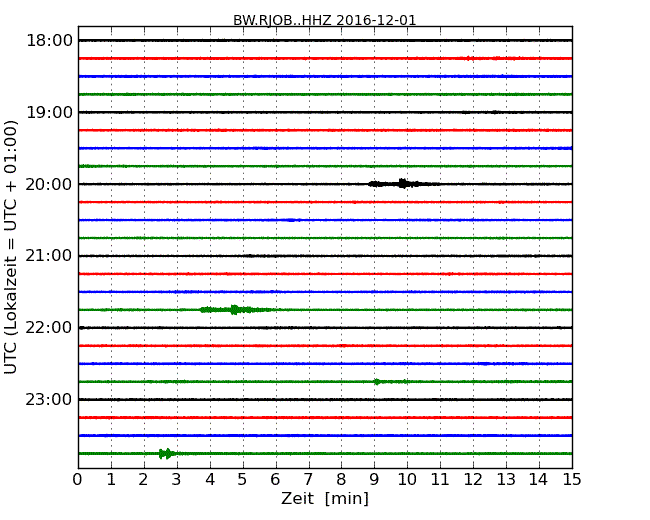Screen dimensions: 650x520
Task: Select the x-axis minute tick '10'
Action: tap(407, 480)
